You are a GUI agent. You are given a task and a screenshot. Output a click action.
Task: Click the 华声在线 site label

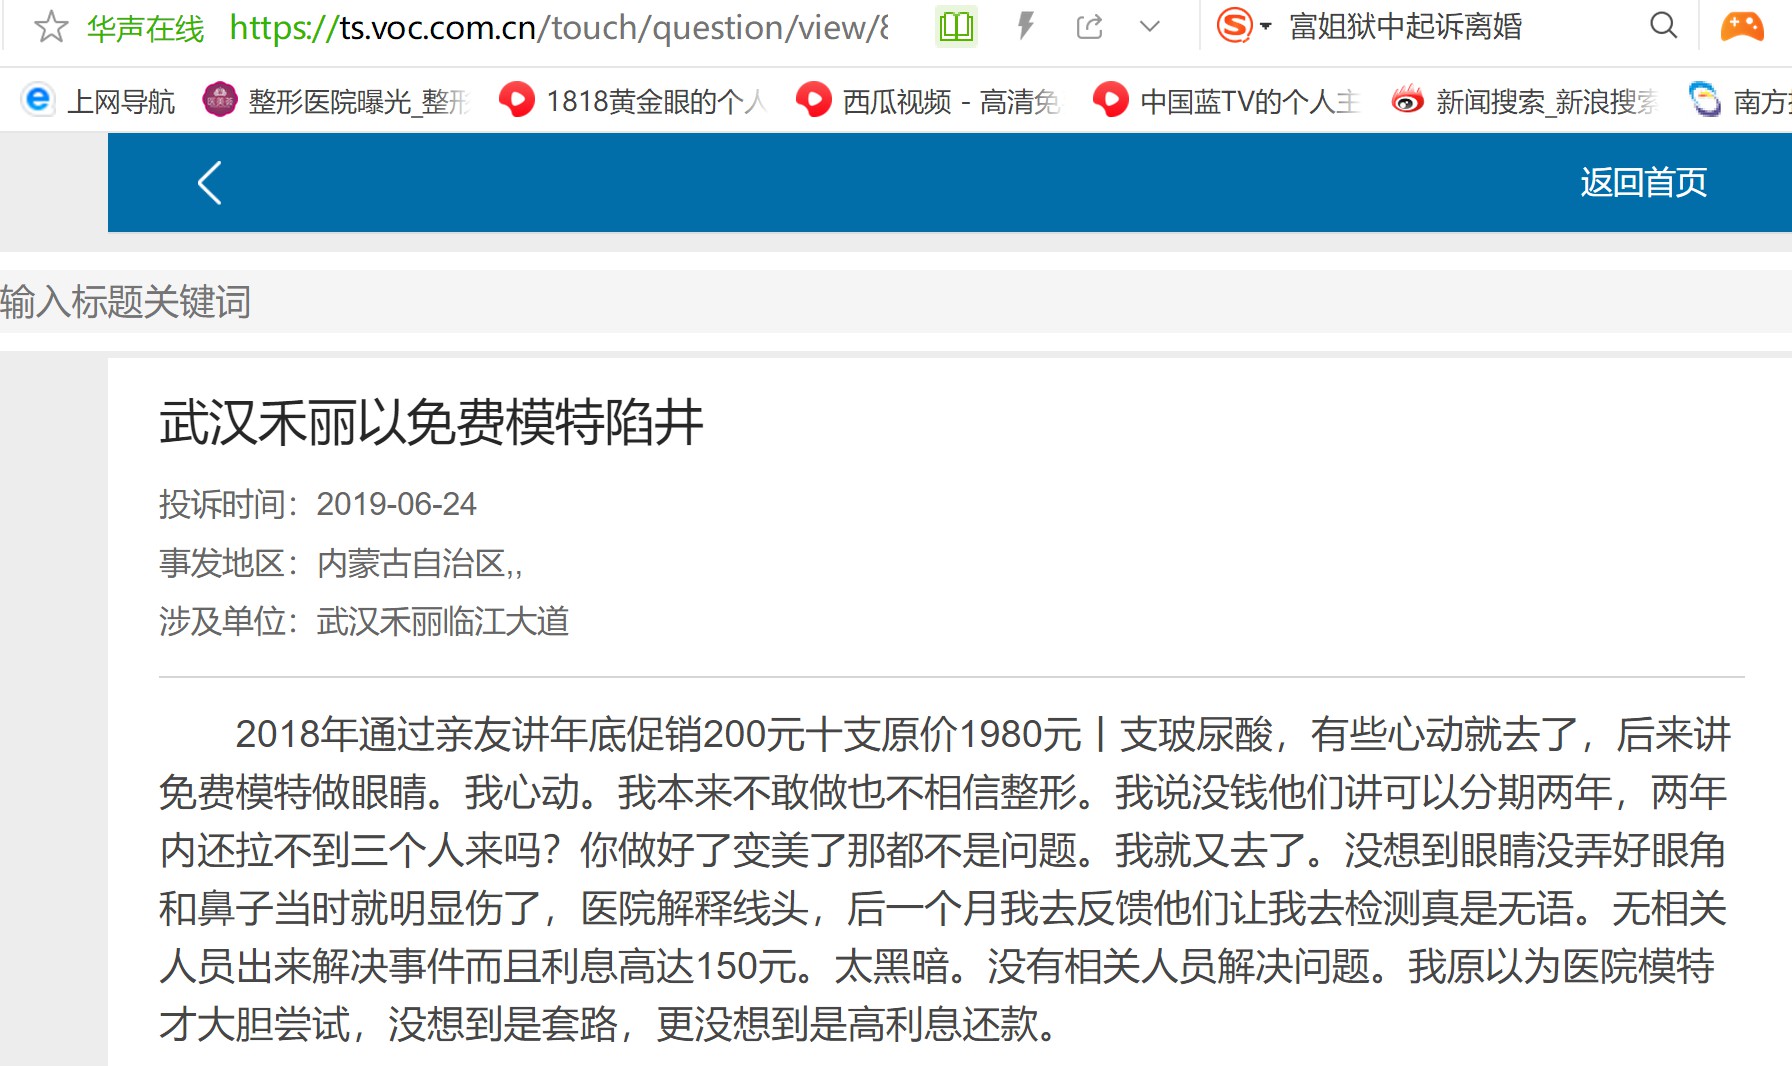(146, 28)
